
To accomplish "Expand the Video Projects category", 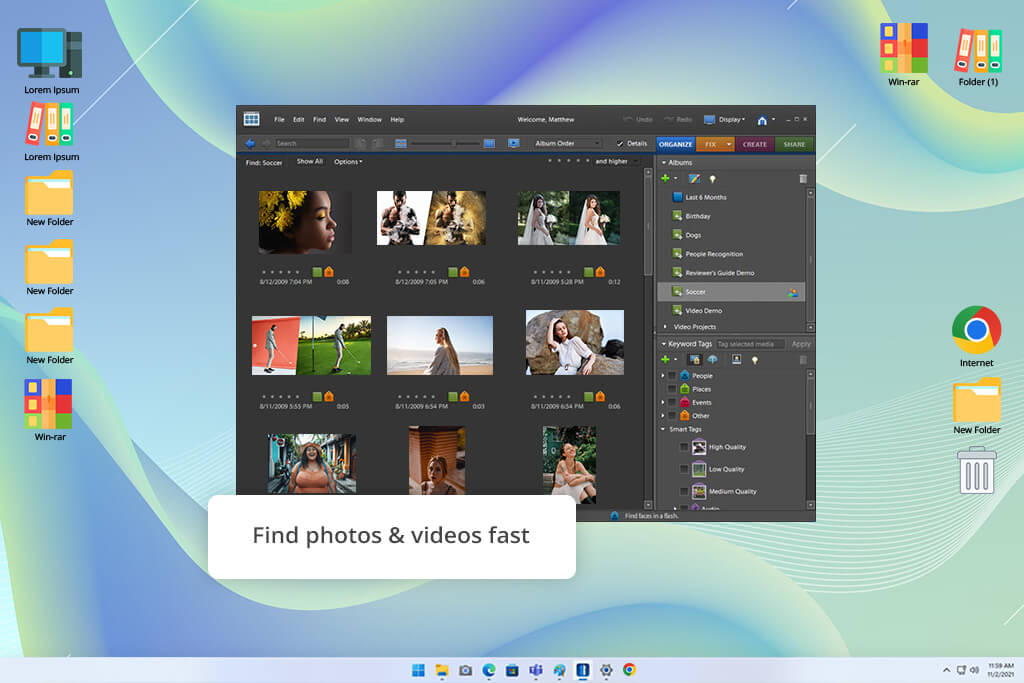I will pyautogui.click(x=665, y=326).
